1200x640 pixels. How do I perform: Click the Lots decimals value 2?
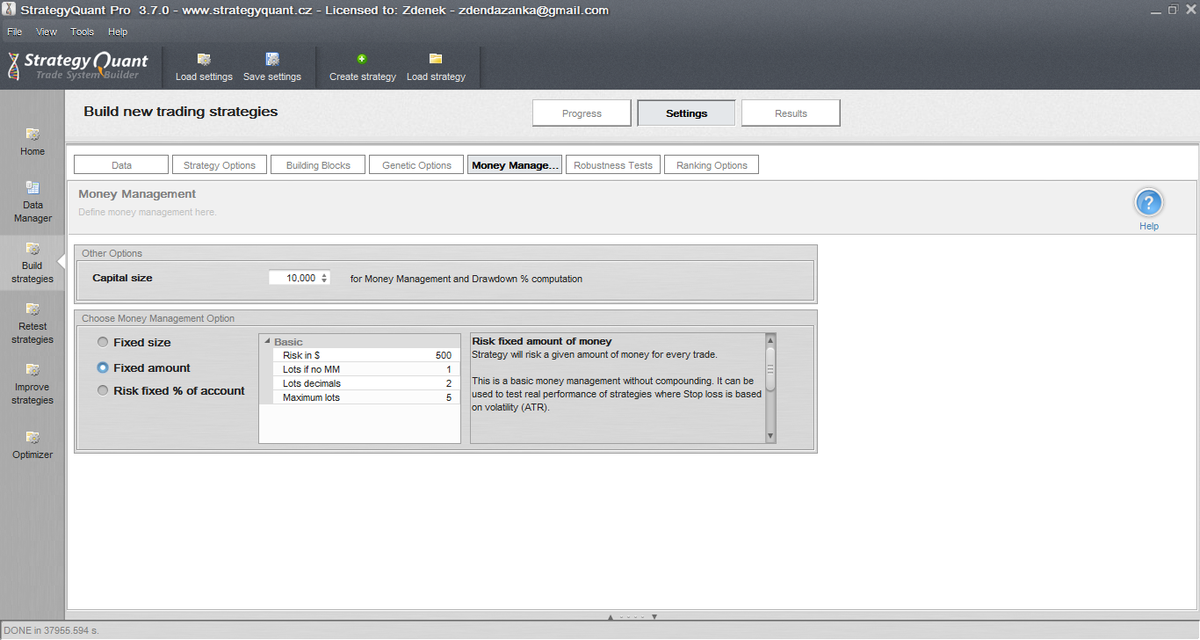coord(449,383)
